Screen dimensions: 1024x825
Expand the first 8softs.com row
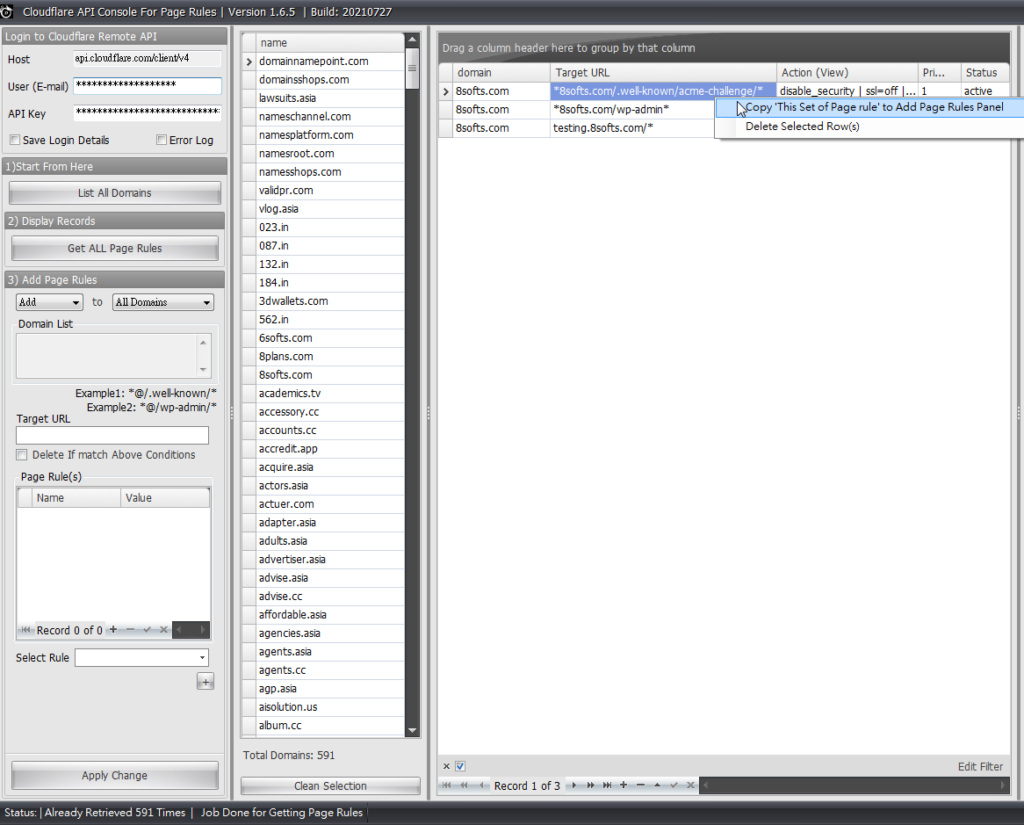coord(445,90)
